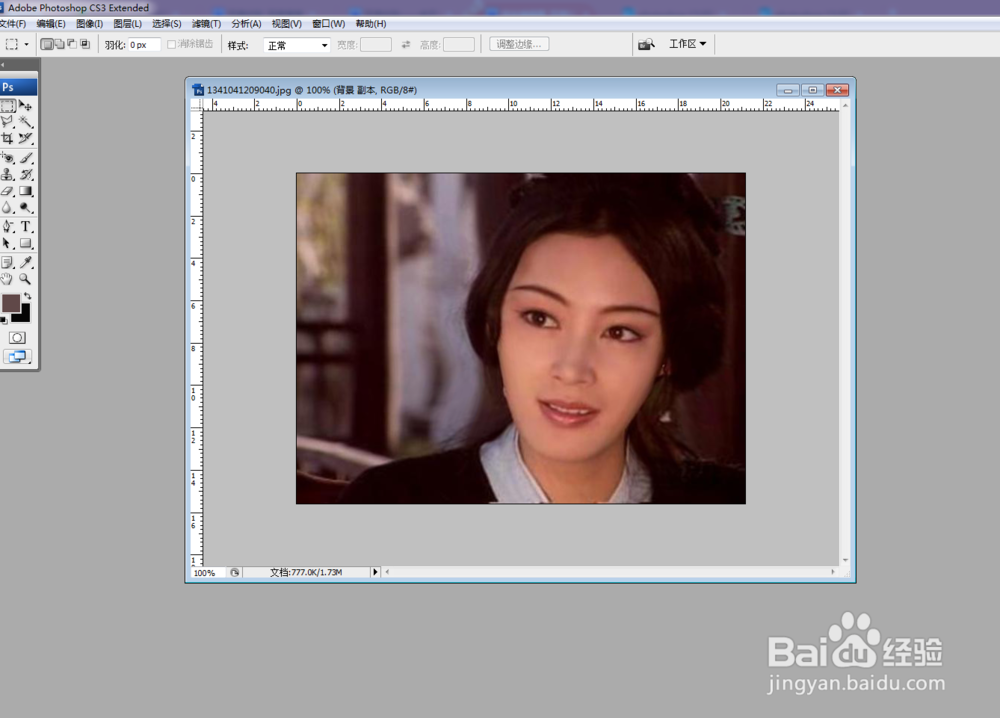
Task: Select the Pen tool
Action: point(8,227)
